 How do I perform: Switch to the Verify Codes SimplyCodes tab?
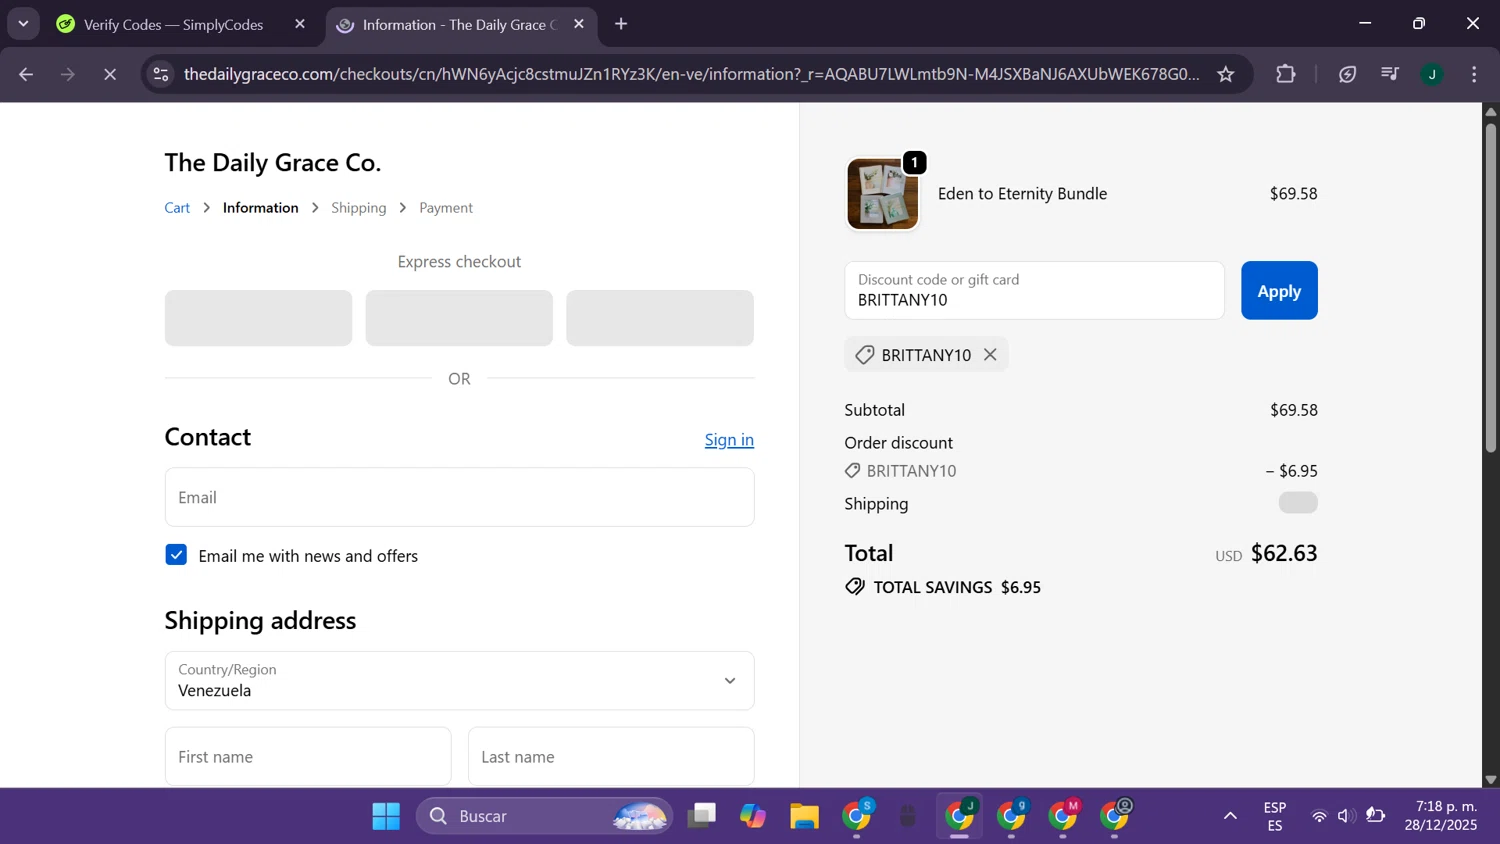point(174,25)
